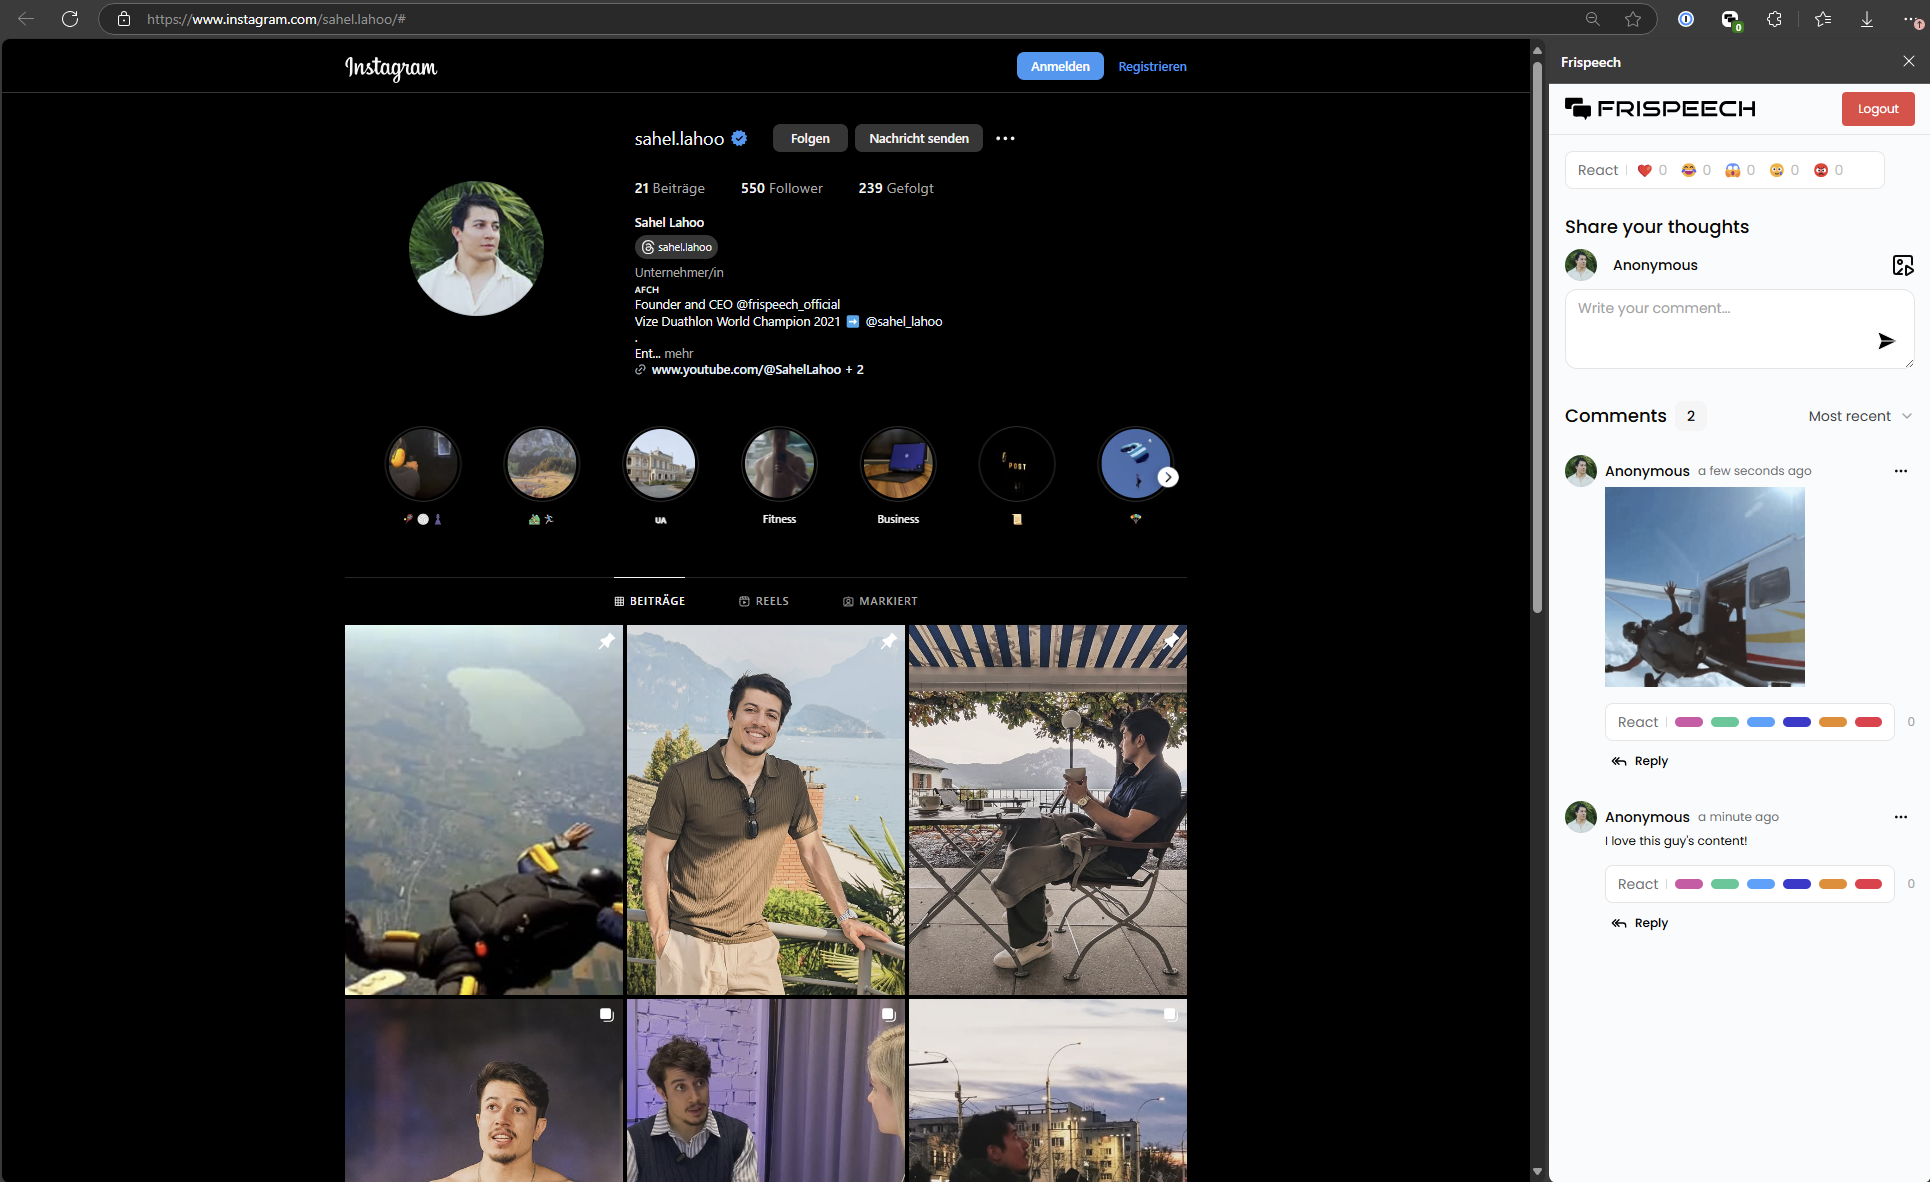Image resolution: width=1930 pixels, height=1182 pixels.
Task: Attach media using the image upload icon
Action: tap(1903, 265)
